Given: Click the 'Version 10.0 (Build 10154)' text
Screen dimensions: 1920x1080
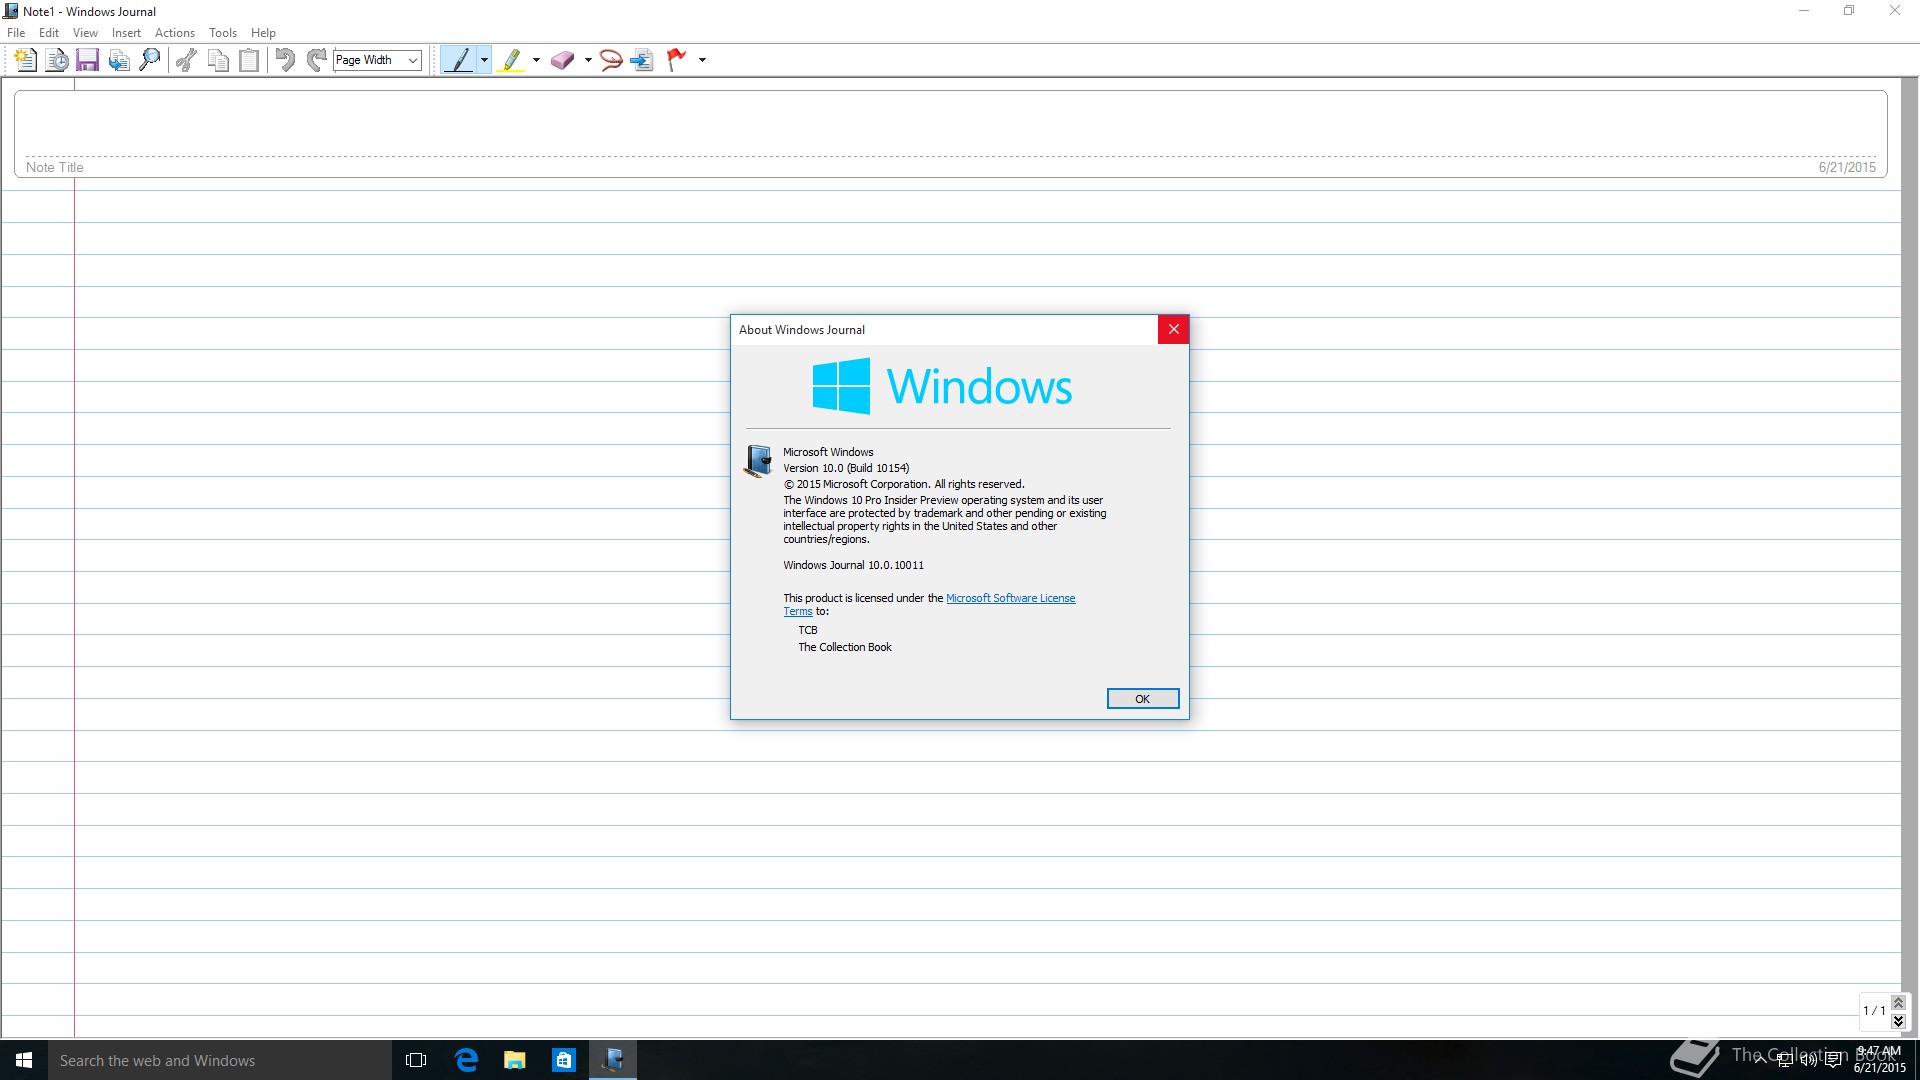Looking at the screenshot, I should point(846,468).
